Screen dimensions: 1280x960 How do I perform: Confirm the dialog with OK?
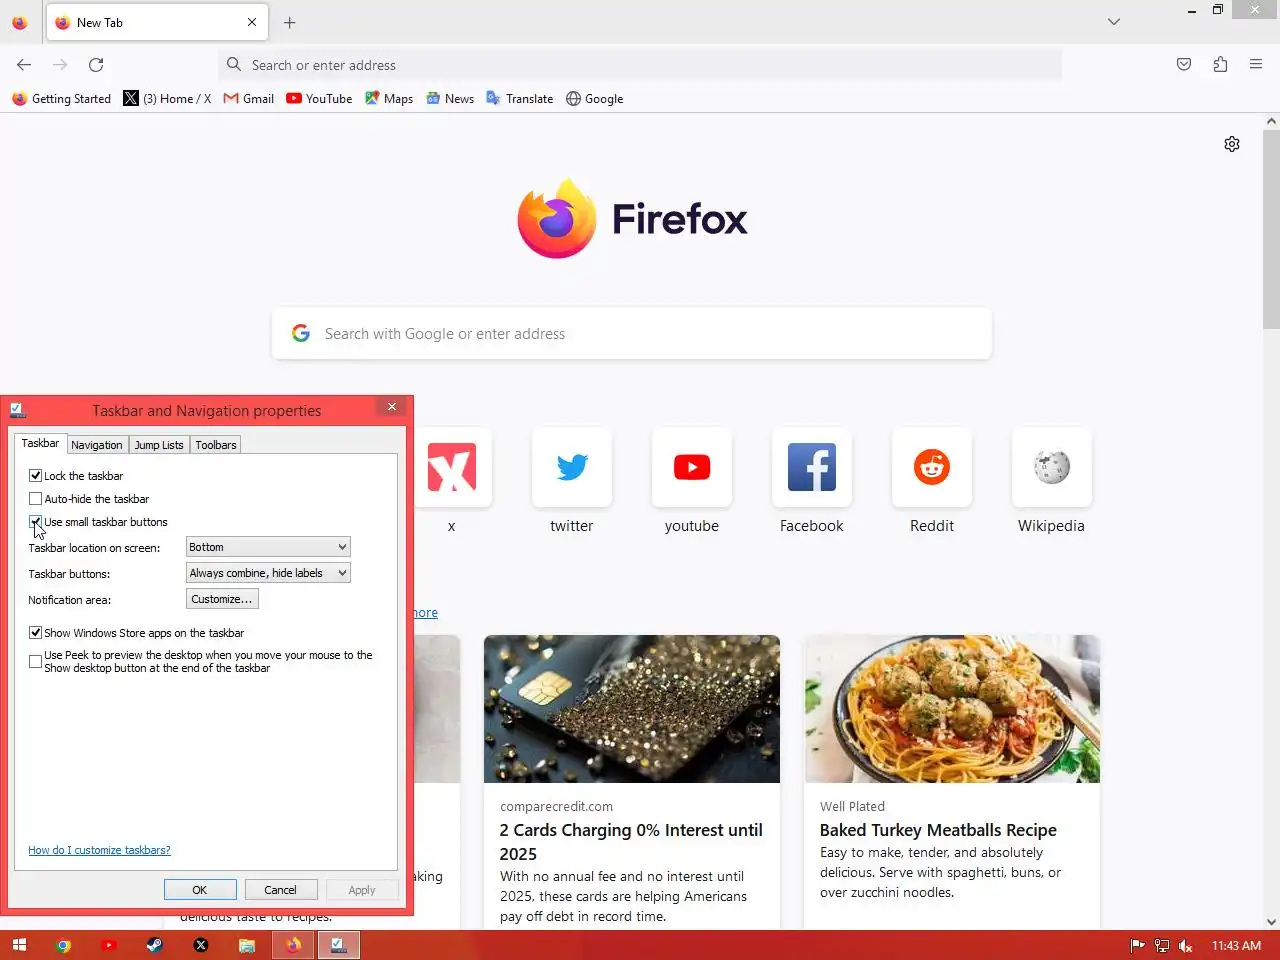click(x=200, y=890)
